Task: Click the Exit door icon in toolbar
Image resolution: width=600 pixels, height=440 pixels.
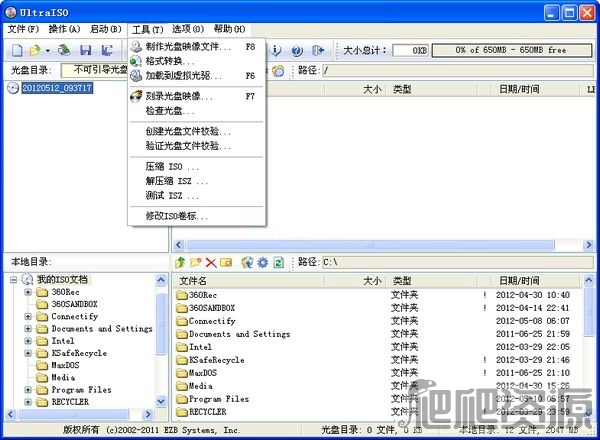Action: click(x=318, y=50)
